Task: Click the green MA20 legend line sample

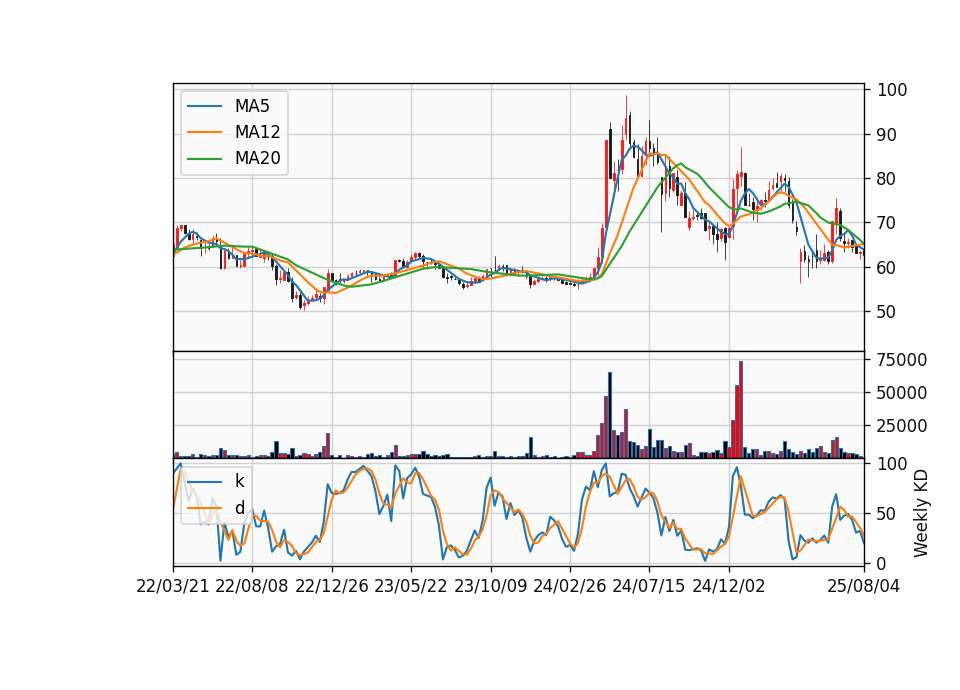Action: click(x=204, y=159)
